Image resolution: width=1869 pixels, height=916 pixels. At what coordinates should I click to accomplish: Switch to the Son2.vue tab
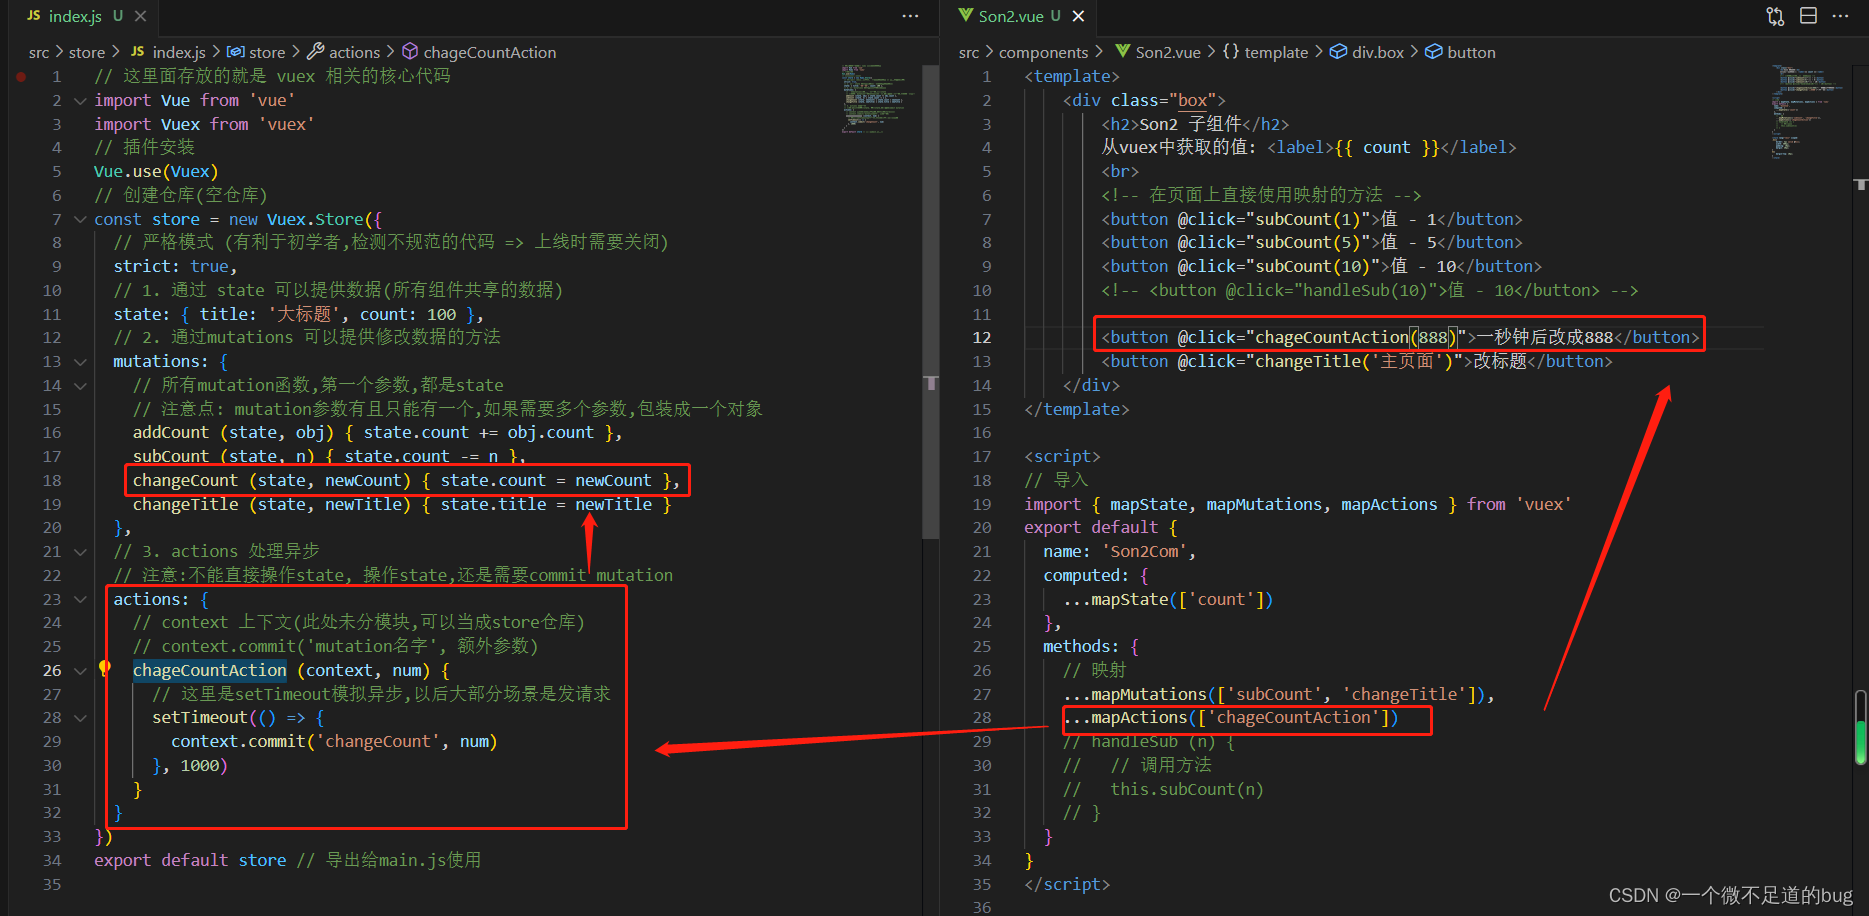pos(1010,16)
